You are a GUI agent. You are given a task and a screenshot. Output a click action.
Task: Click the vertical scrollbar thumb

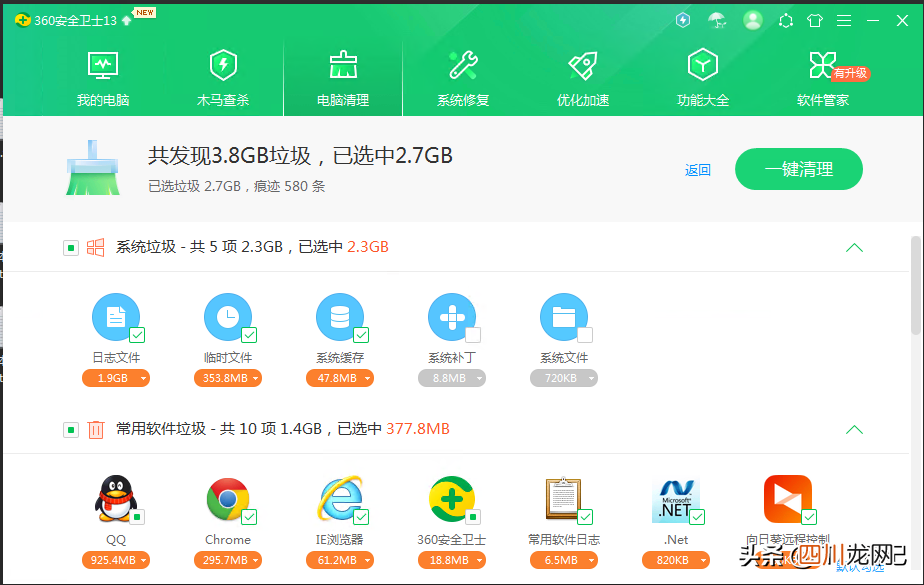916,285
